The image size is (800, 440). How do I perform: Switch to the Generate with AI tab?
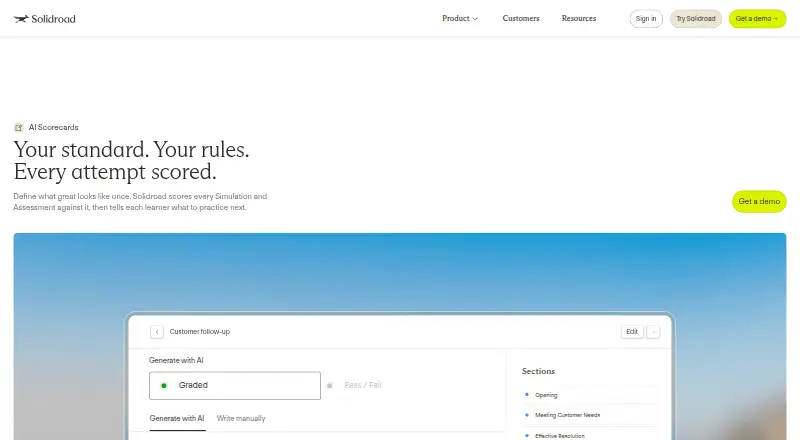(x=177, y=419)
